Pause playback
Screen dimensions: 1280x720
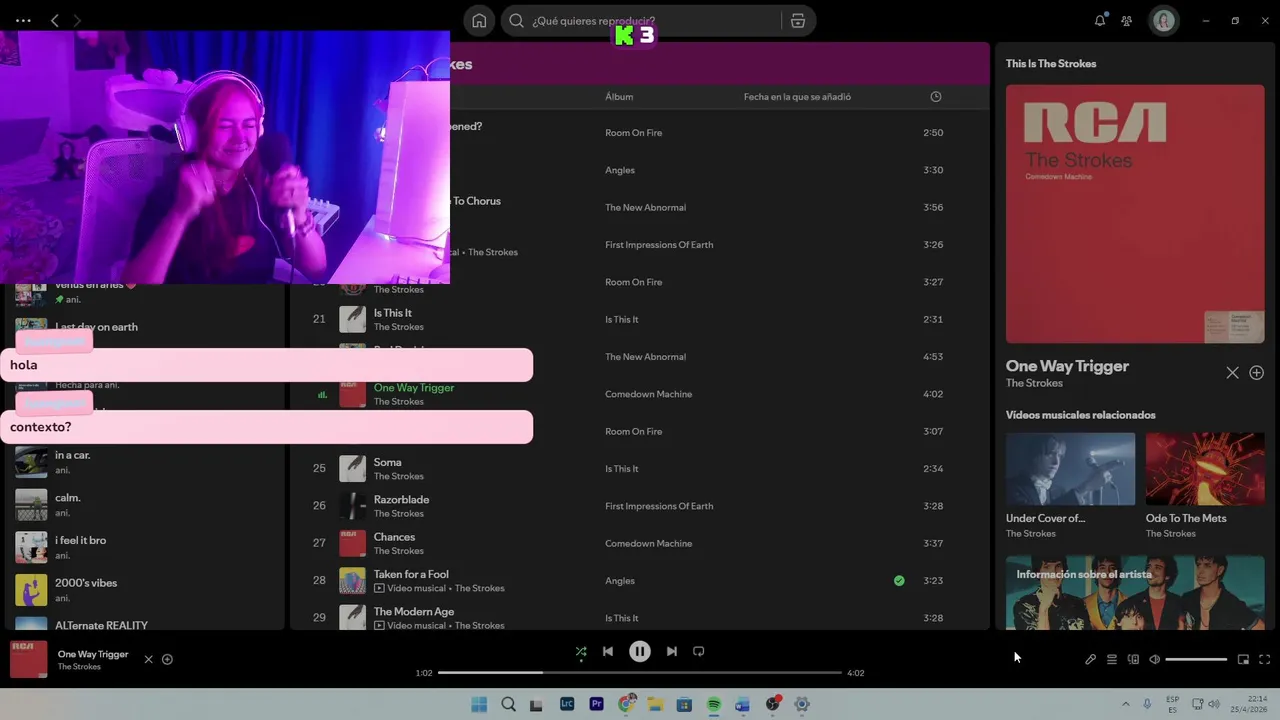point(640,651)
